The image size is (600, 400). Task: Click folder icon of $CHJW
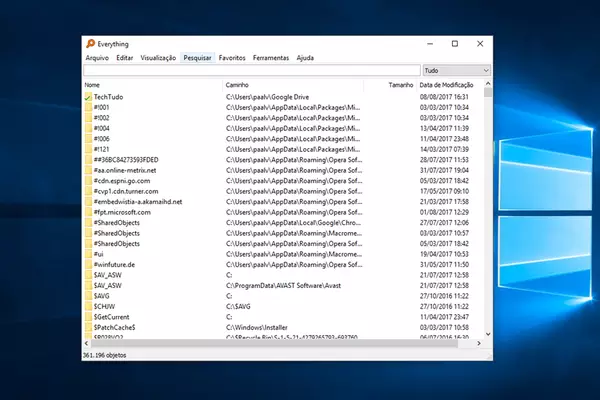tap(88, 307)
